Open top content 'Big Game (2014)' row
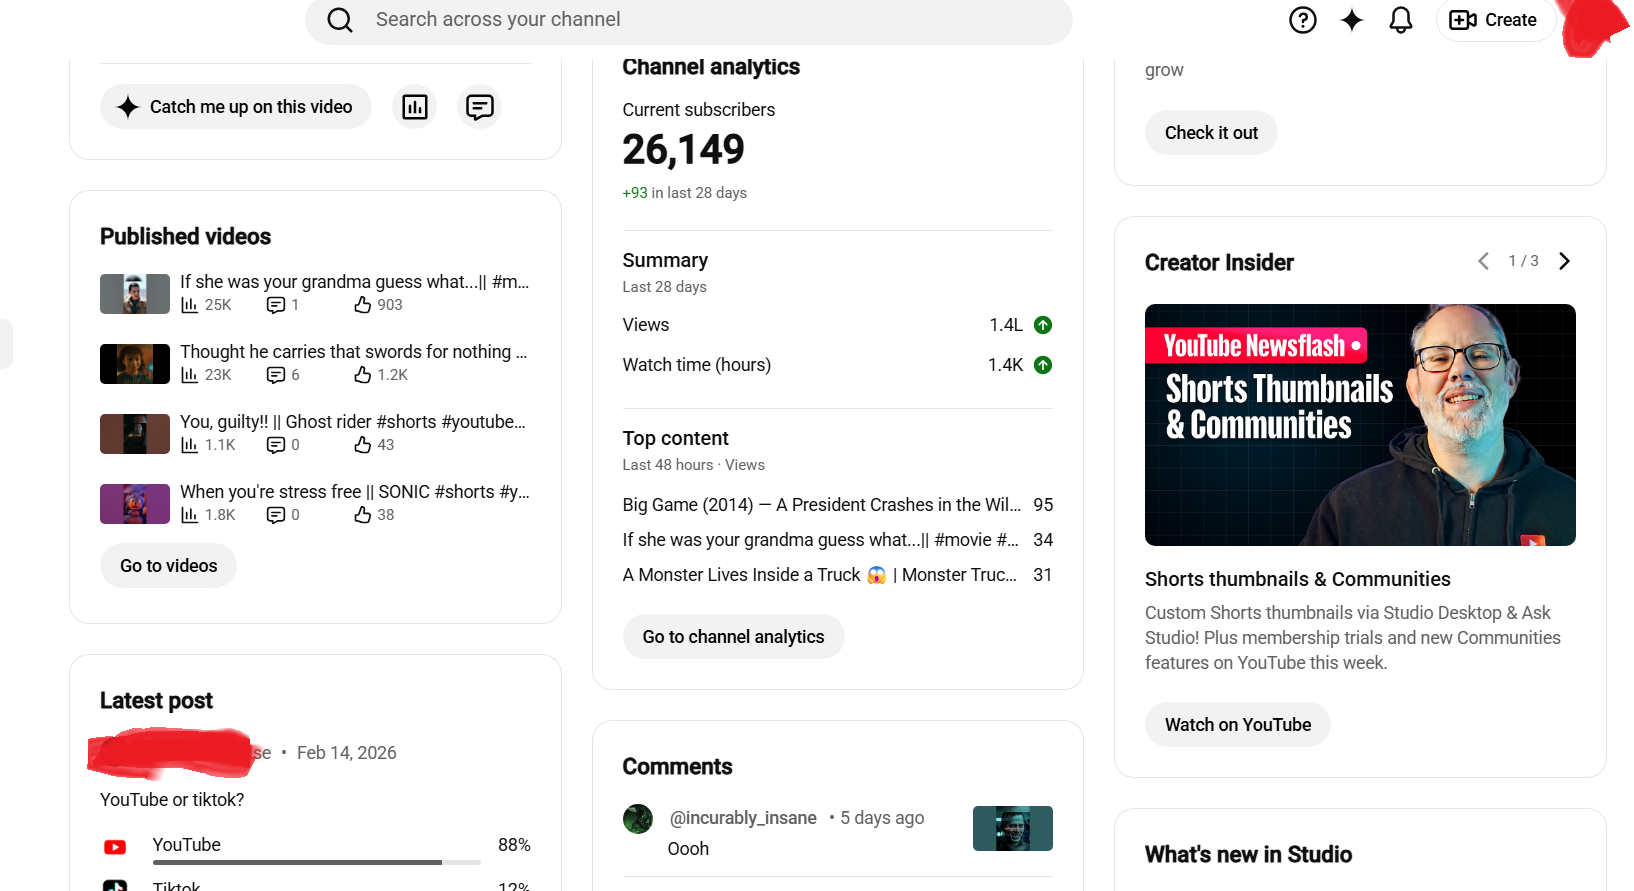This screenshot has width=1634, height=891. [x=838, y=505]
